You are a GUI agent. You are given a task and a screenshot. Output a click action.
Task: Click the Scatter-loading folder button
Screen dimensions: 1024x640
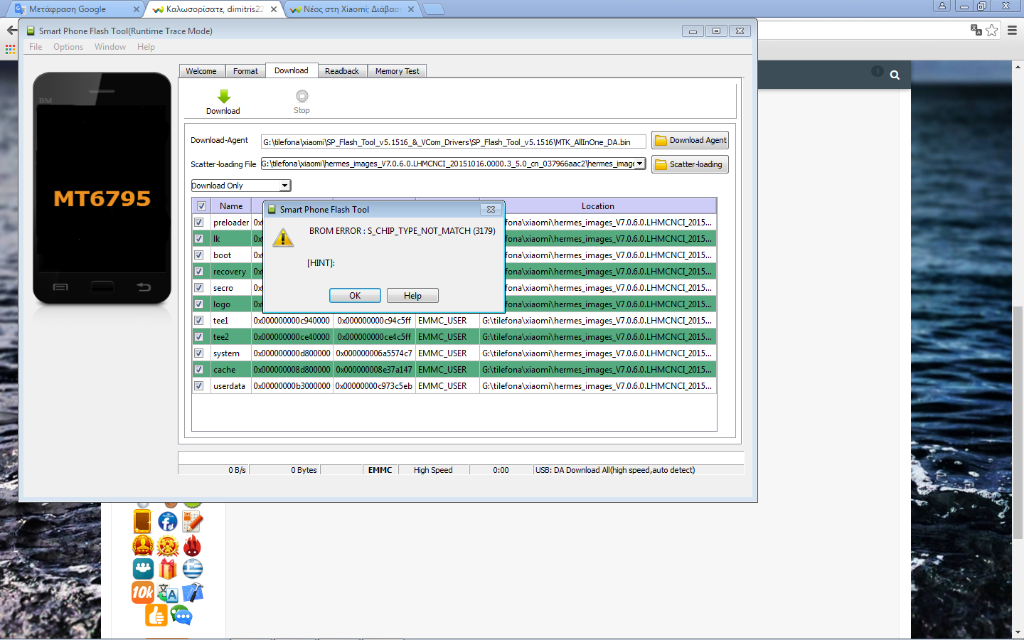690,164
